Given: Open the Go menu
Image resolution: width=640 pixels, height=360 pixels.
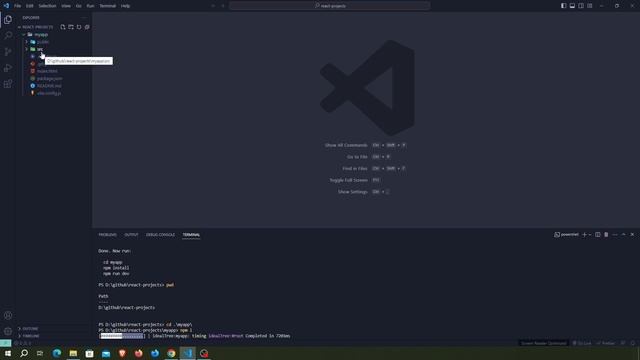Looking at the screenshot, I should click(78, 6).
